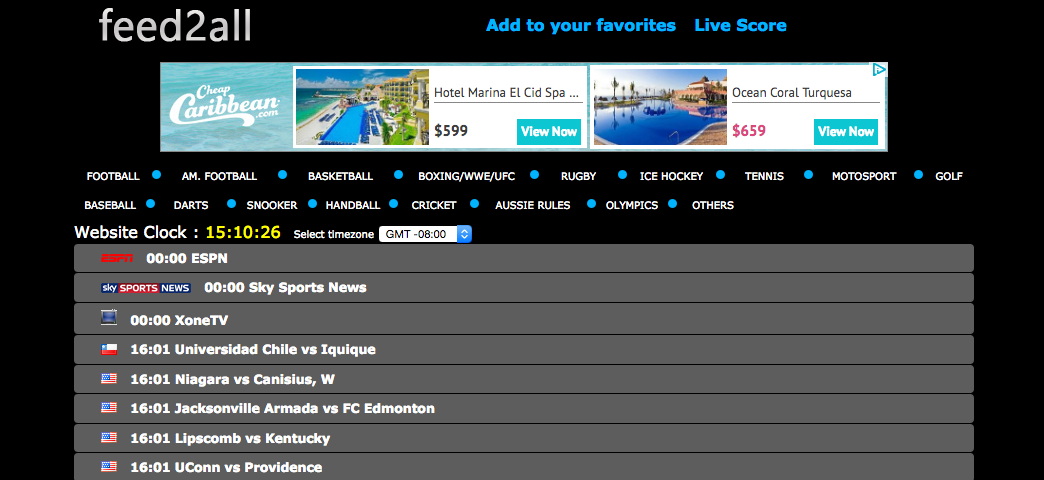Open the FOOTBALL category
1044x480 pixels.
tap(113, 176)
